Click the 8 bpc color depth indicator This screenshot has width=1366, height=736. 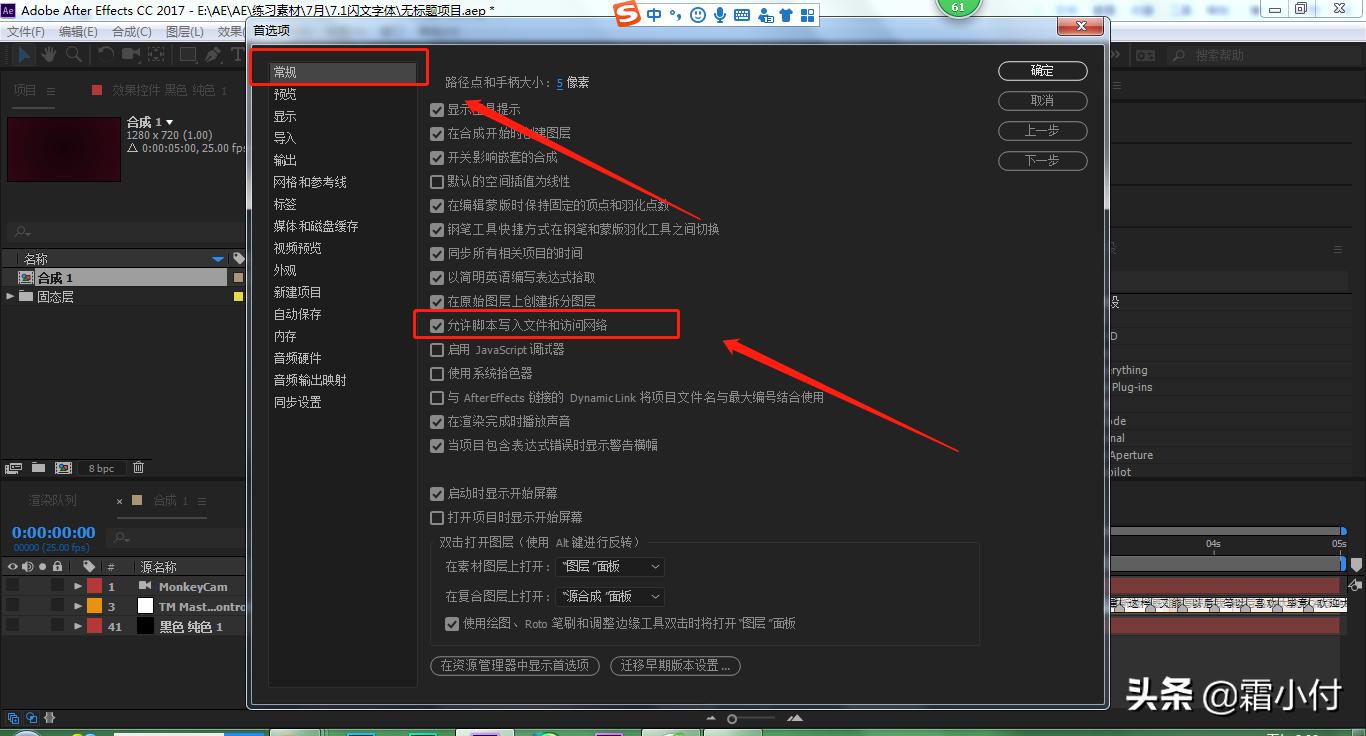101,468
